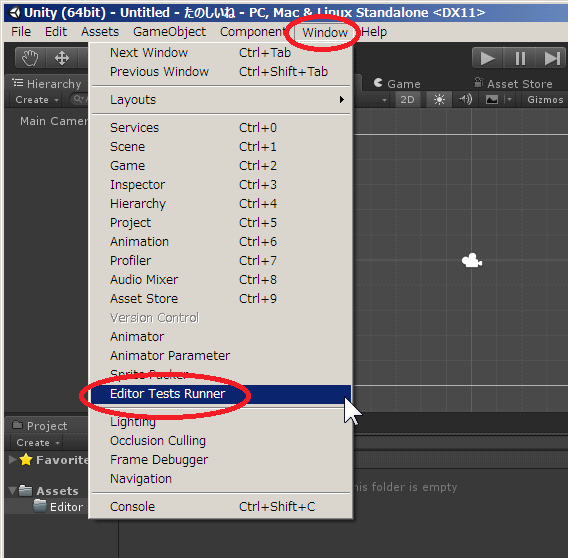Choose Project from Window menu
568x558 pixels.
pyautogui.click(x=221, y=222)
